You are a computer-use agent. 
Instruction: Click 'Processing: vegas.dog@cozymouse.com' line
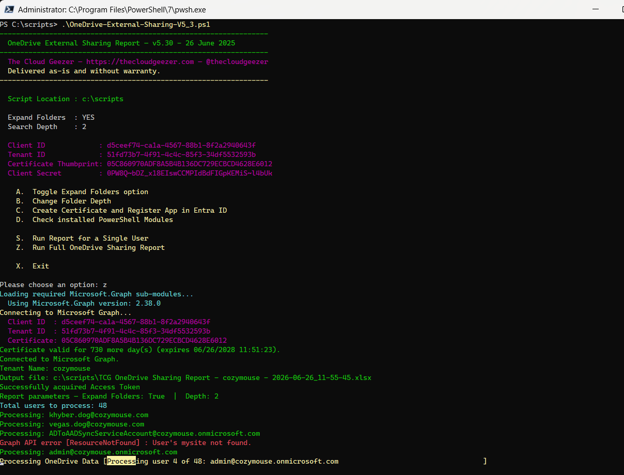click(72, 424)
